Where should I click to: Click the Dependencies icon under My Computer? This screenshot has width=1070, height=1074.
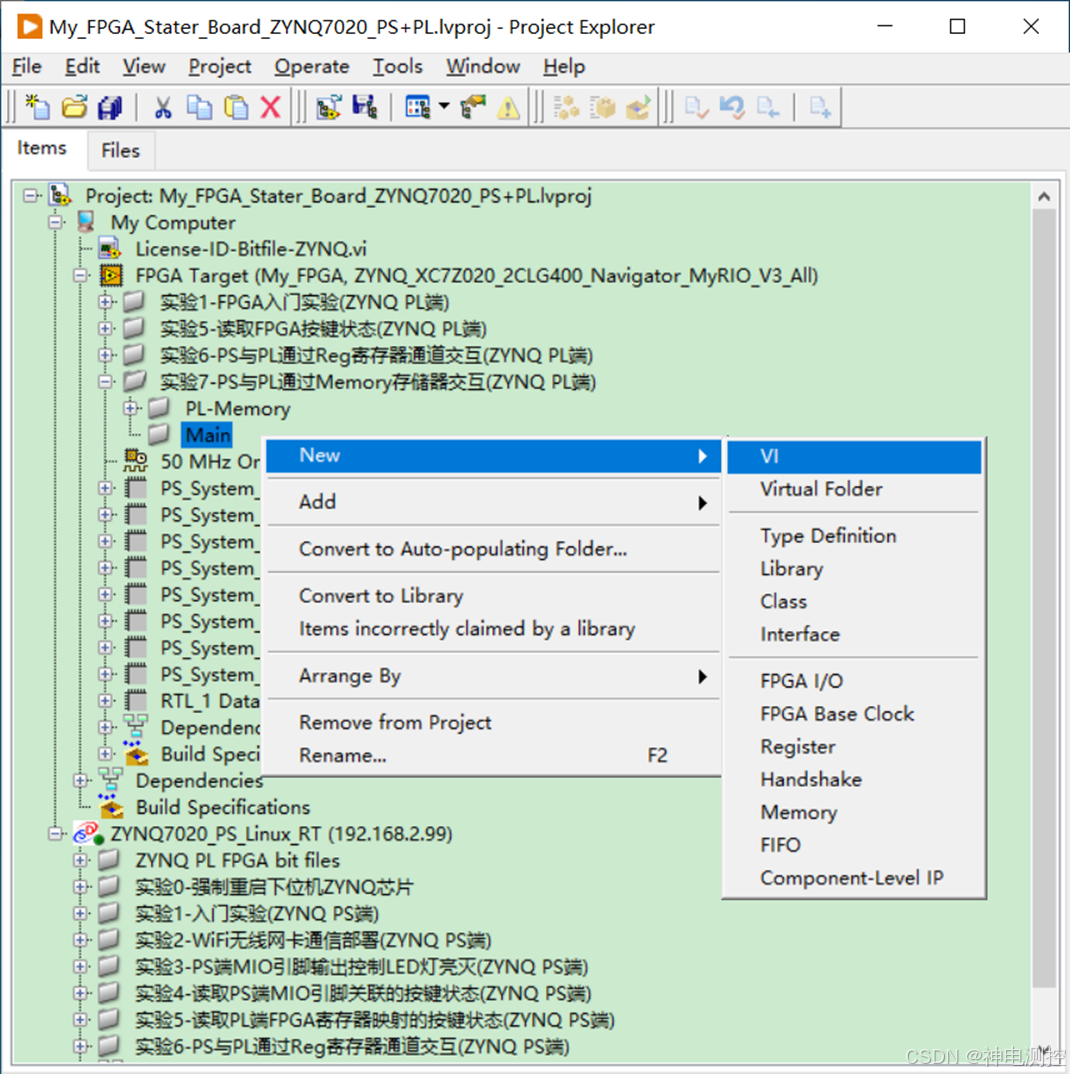pos(110,779)
